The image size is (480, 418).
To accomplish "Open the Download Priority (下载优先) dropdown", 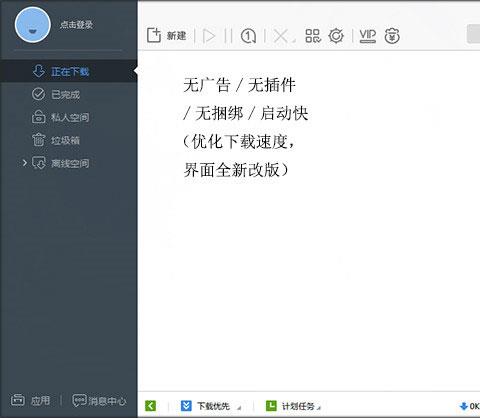I will pos(211,406).
